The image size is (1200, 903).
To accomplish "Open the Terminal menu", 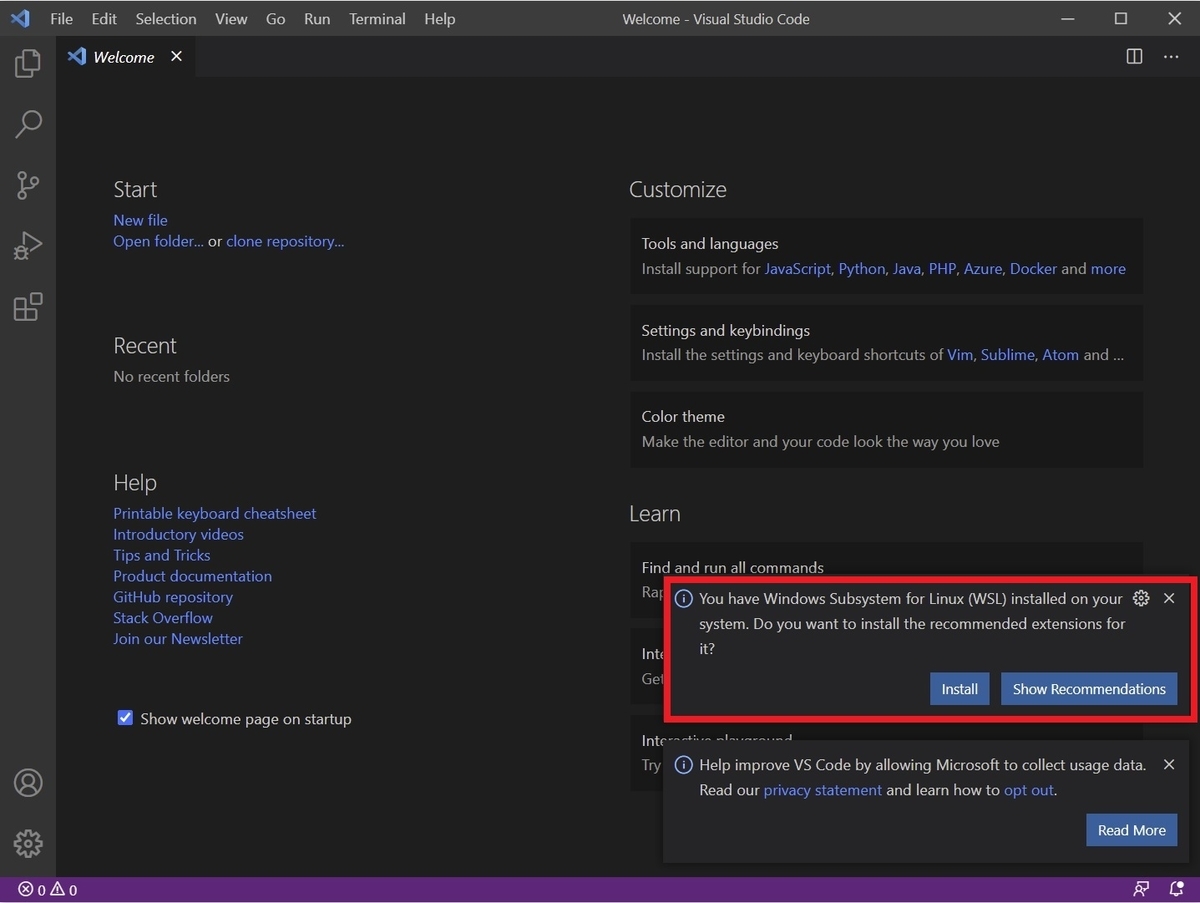I will 377,18.
